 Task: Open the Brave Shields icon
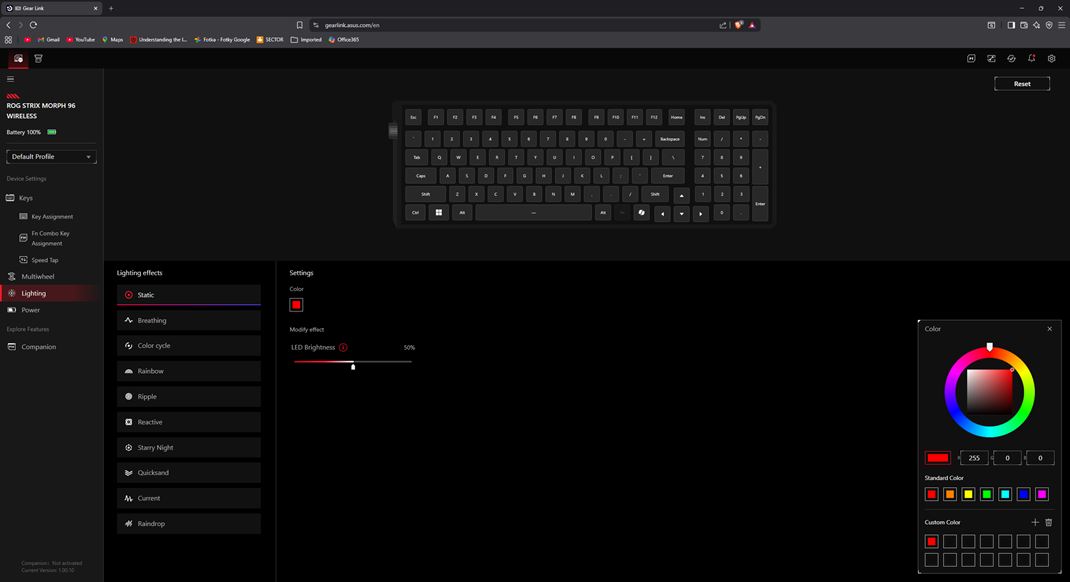coord(738,25)
